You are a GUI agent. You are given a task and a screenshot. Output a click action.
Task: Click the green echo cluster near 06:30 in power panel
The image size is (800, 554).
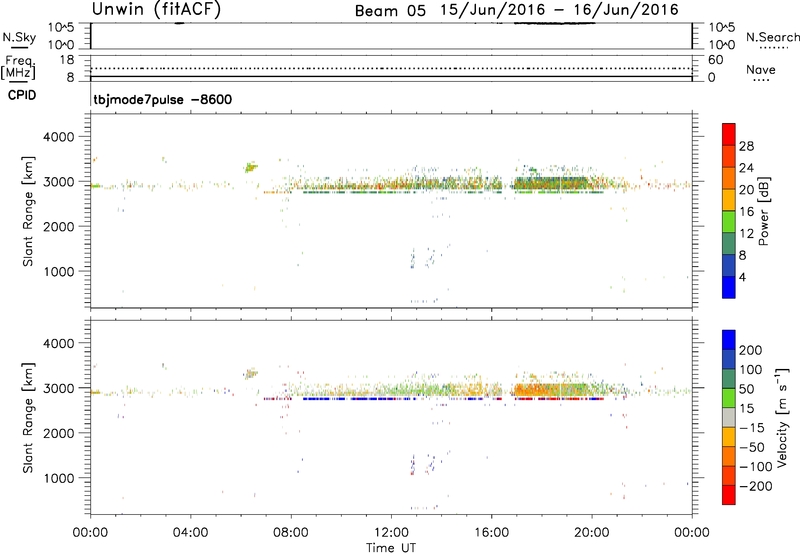pos(251,167)
